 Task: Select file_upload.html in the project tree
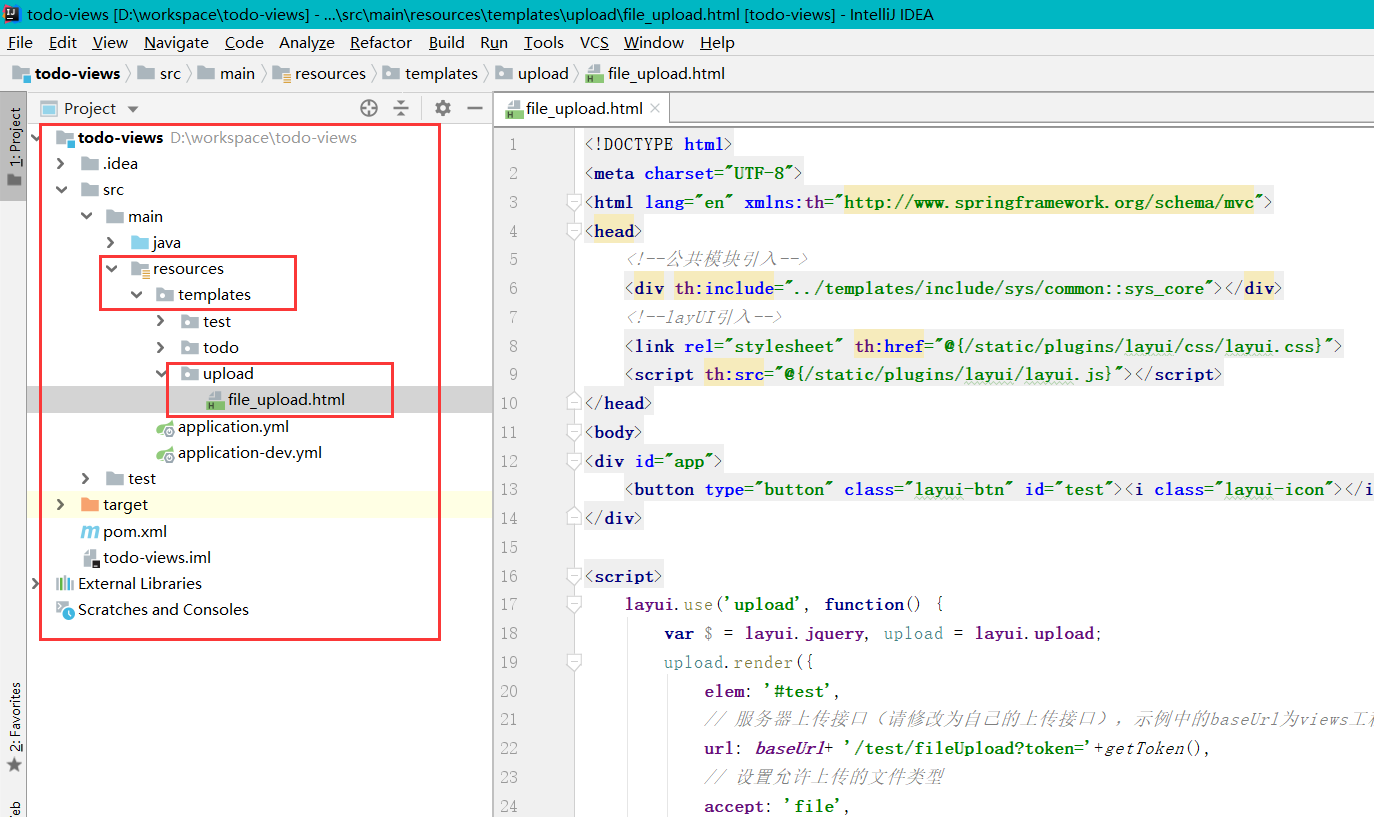click(x=286, y=399)
